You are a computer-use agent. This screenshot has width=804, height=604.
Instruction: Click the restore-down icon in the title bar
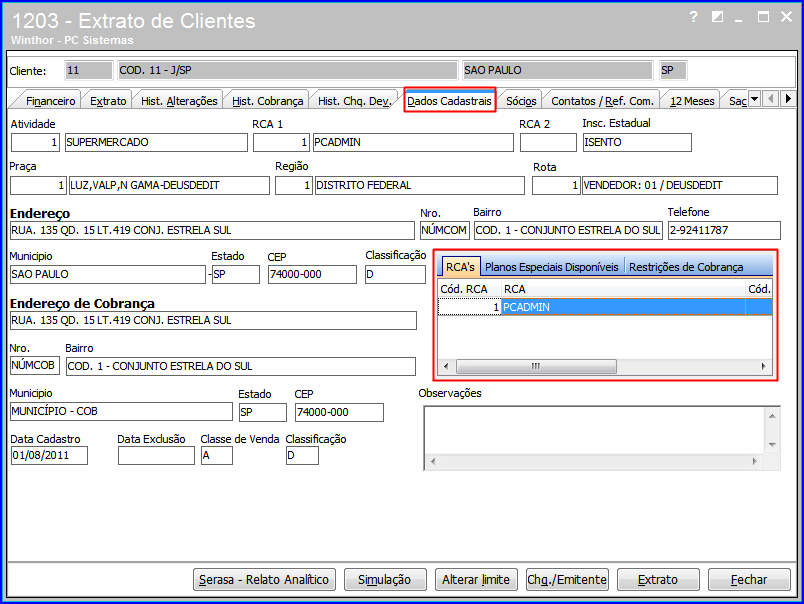tap(717, 17)
